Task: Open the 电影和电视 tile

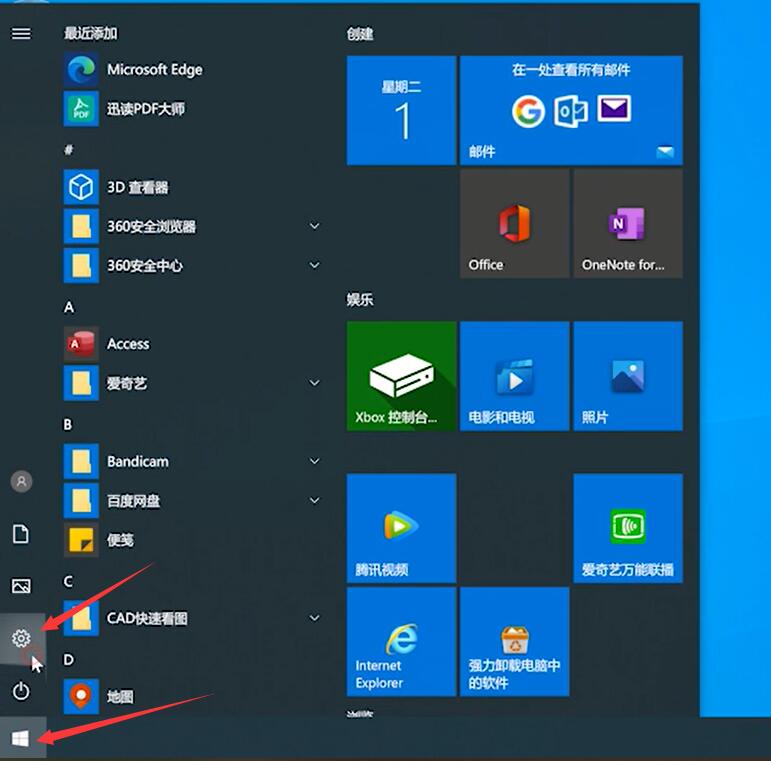Action: tap(515, 376)
